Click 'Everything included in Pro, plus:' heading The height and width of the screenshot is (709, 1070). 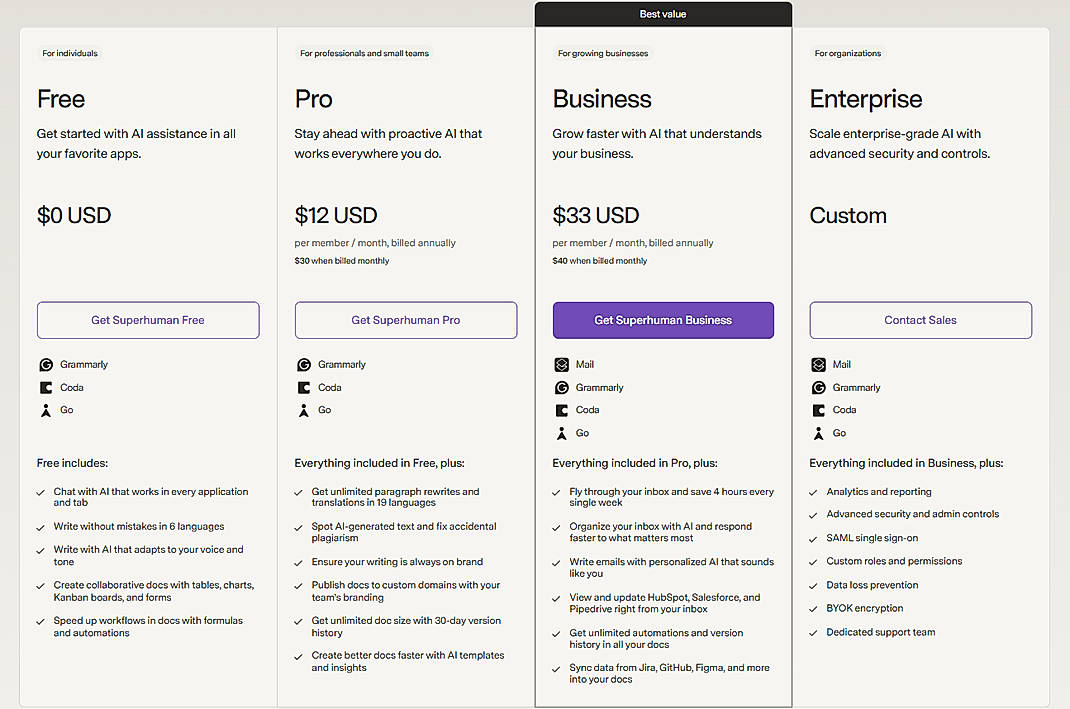[635, 463]
